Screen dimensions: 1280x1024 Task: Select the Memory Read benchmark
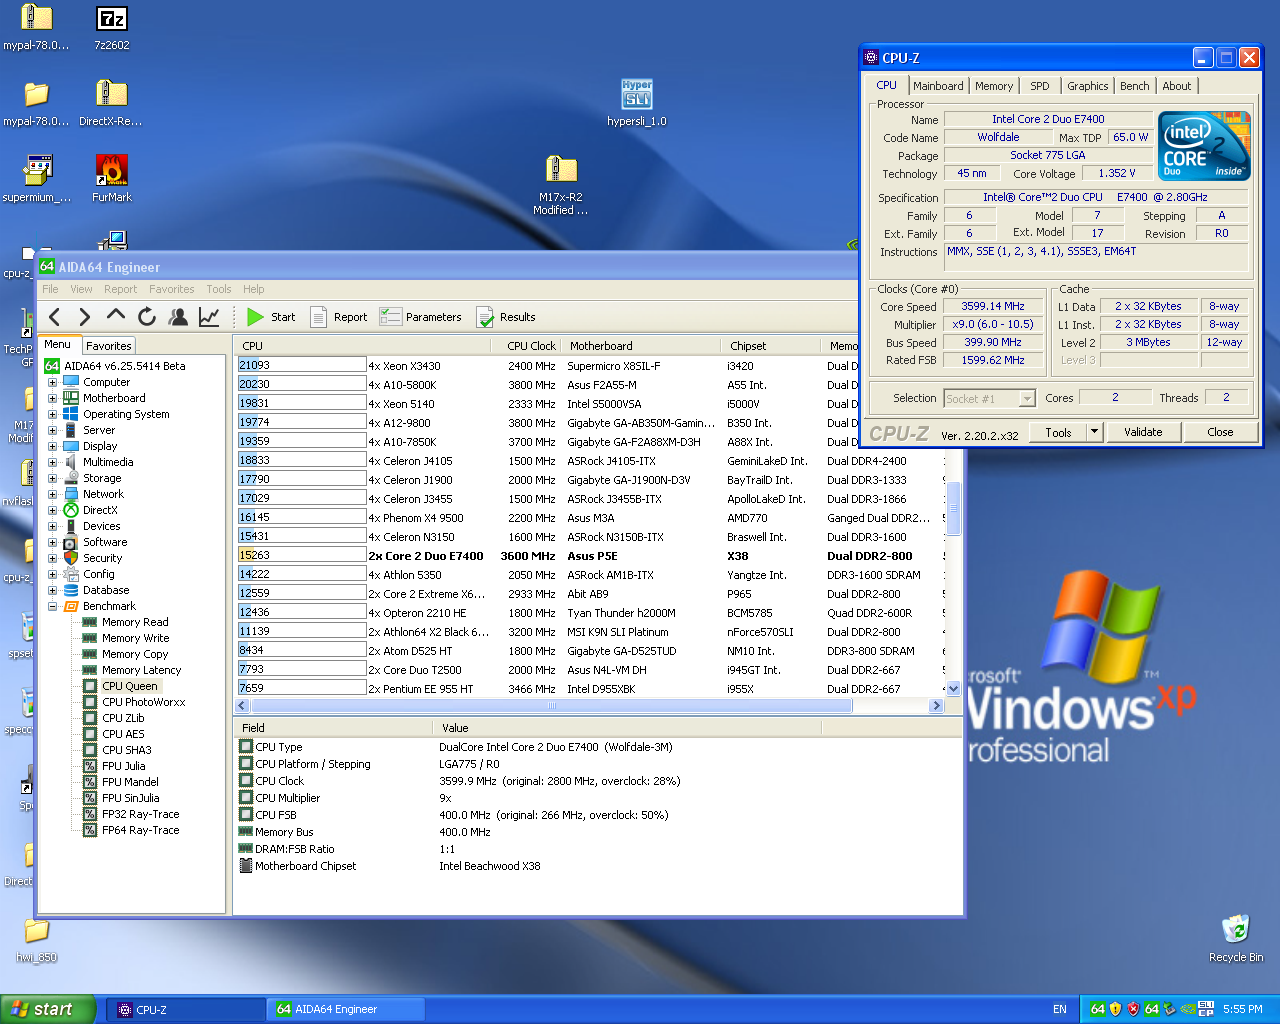[x=135, y=622]
